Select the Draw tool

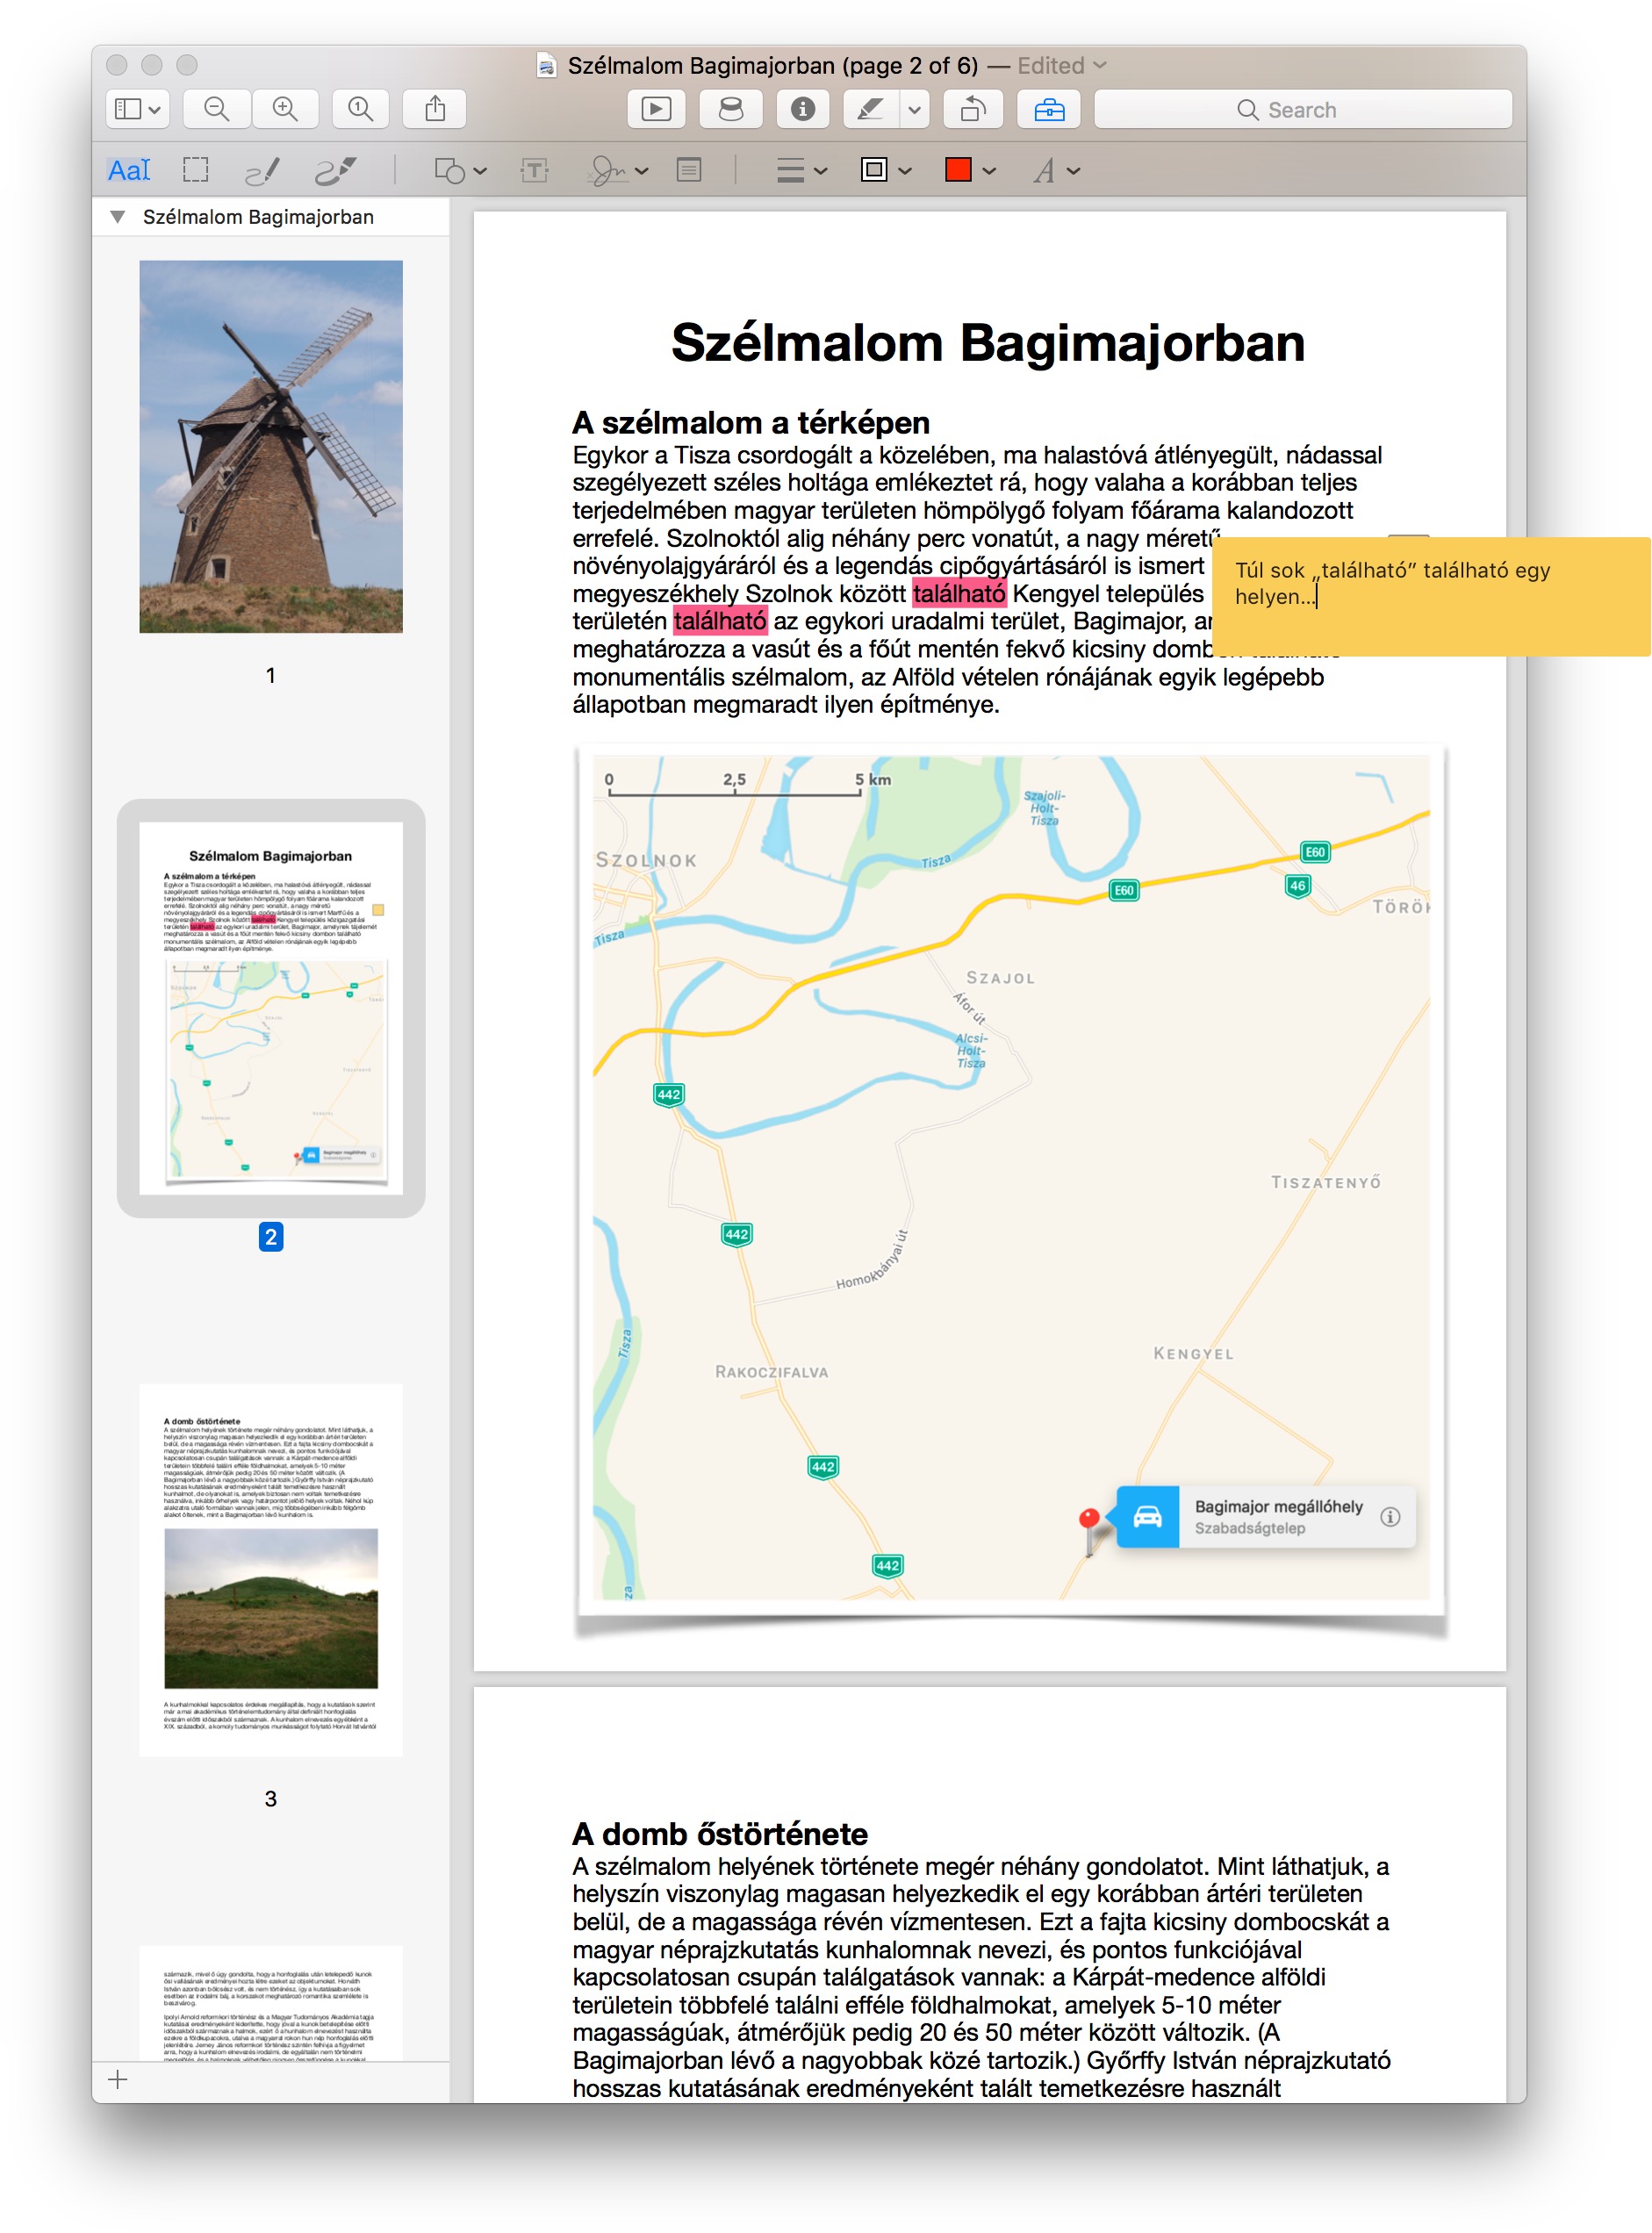(x=334, y=171)
